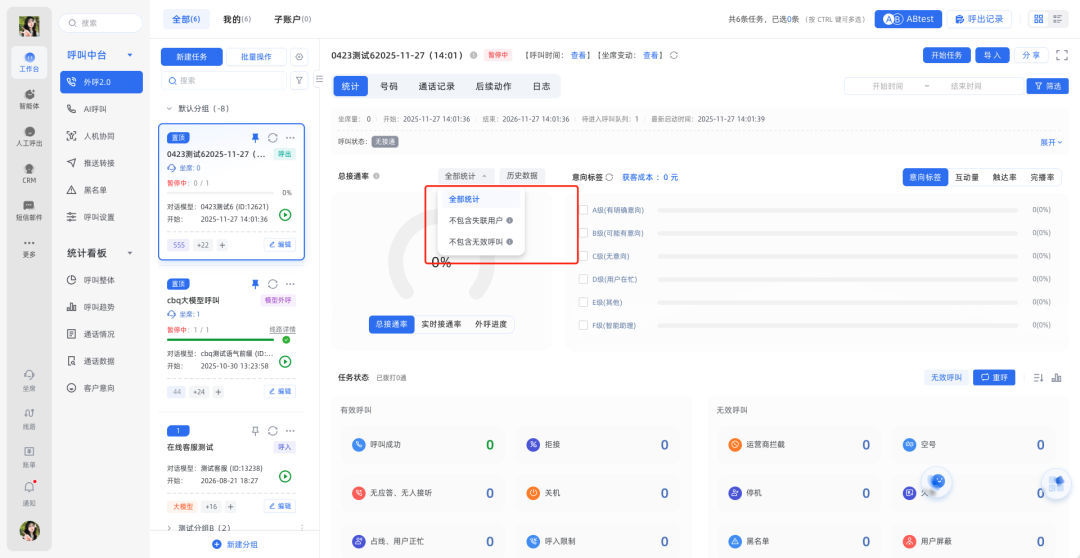Image resolution: width=1080 pixels, height=558 pixels.
Task: Enable the F级(智能助理) checkbox
Action: (x=583, y=325)
